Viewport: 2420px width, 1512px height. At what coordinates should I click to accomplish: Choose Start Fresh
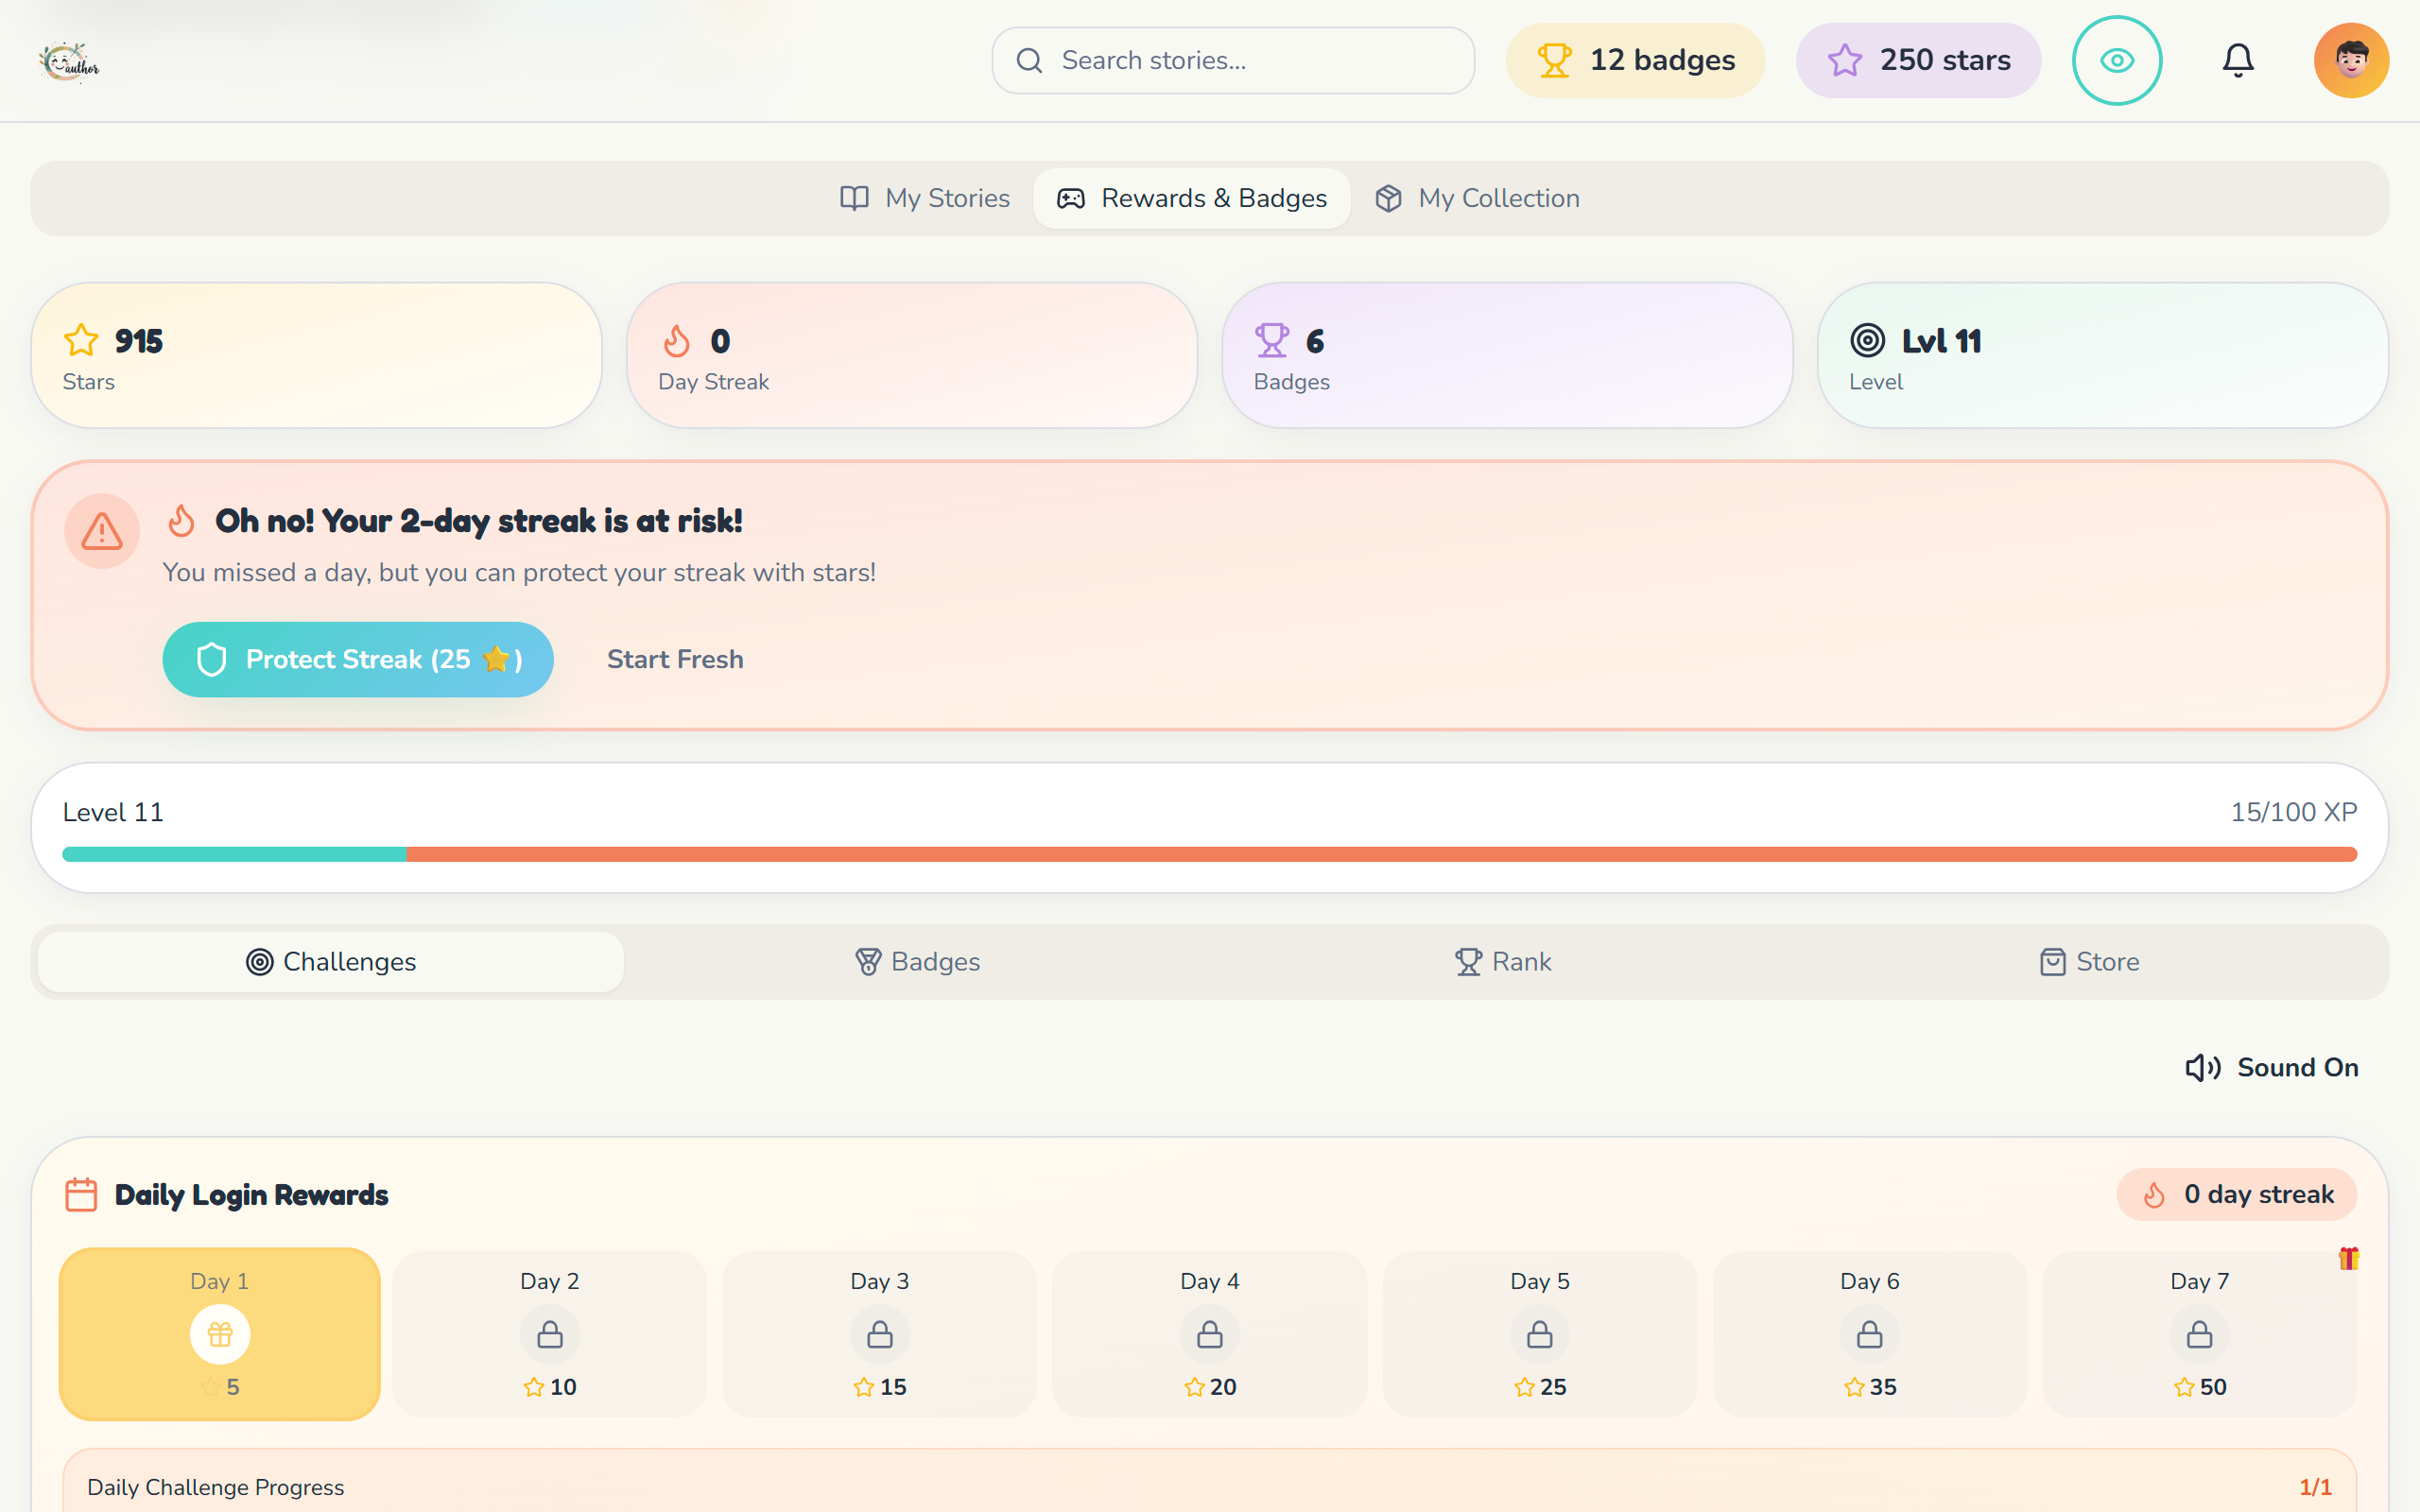[x=675, y=660]
